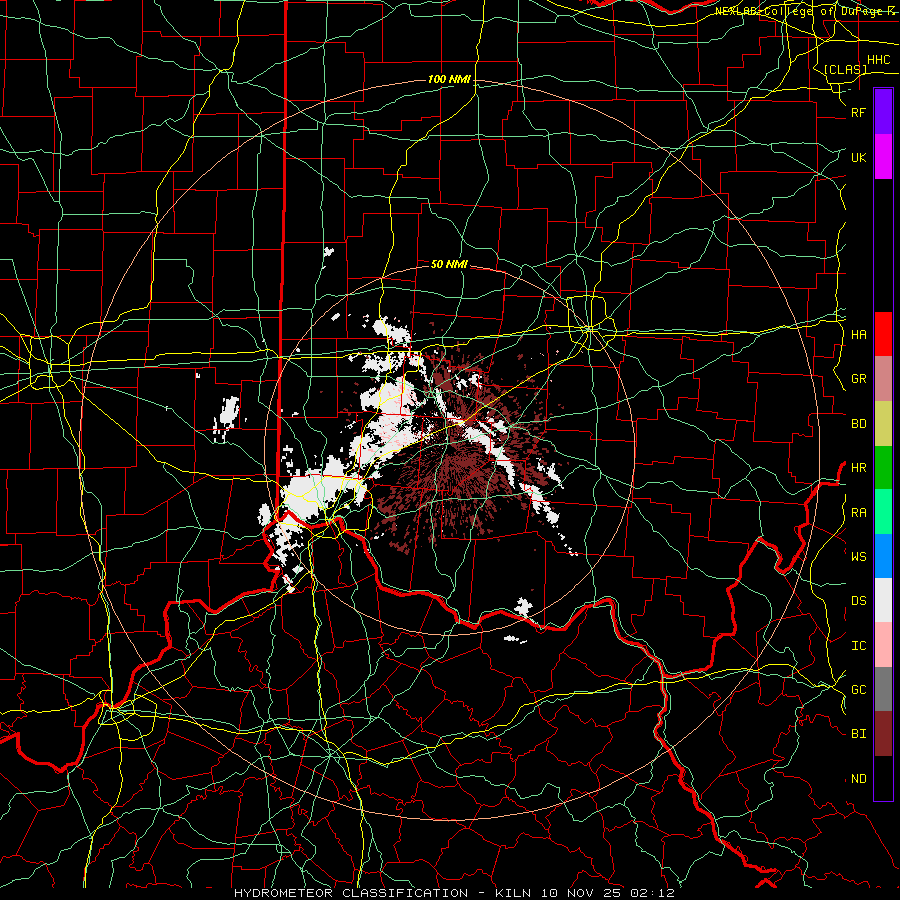900x900 pixels.
Task: Pick the dark green HR legend swatch
Action: click(x=883, y=468)
